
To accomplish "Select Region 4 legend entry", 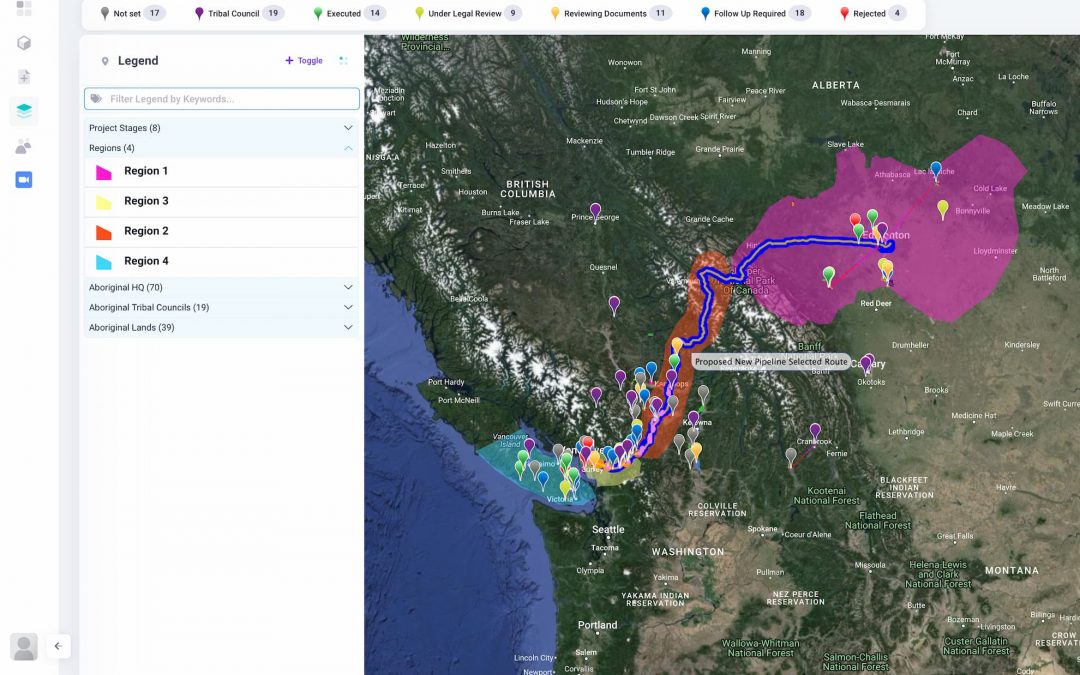I will 146,261.
